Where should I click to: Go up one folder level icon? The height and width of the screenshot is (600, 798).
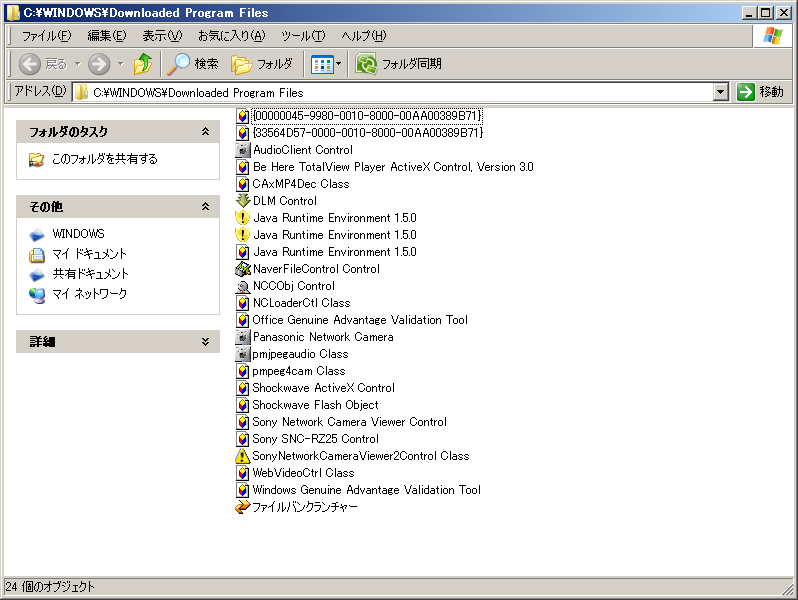143,64
